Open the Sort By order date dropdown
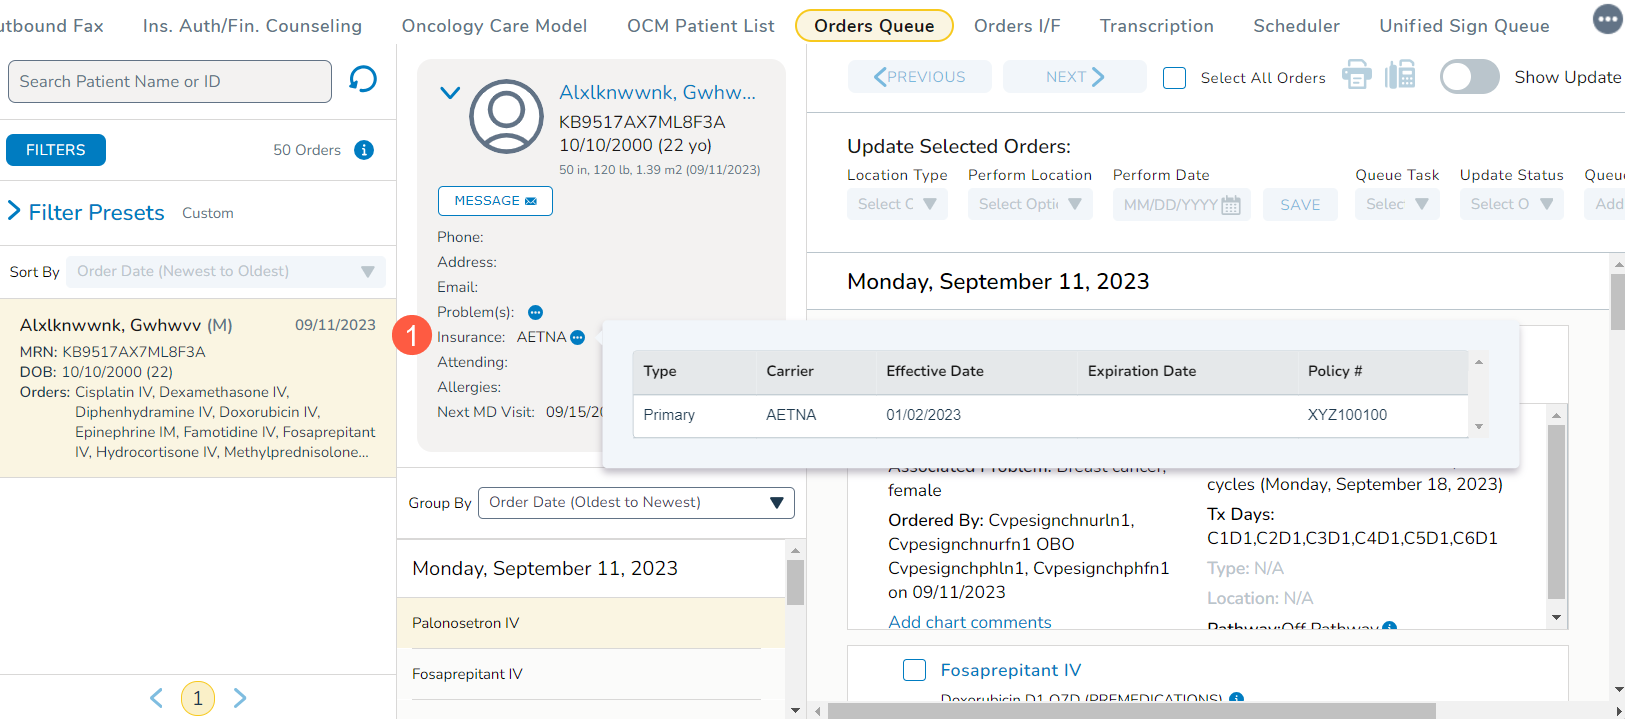The image size is (1625, 719). (226, 272)
